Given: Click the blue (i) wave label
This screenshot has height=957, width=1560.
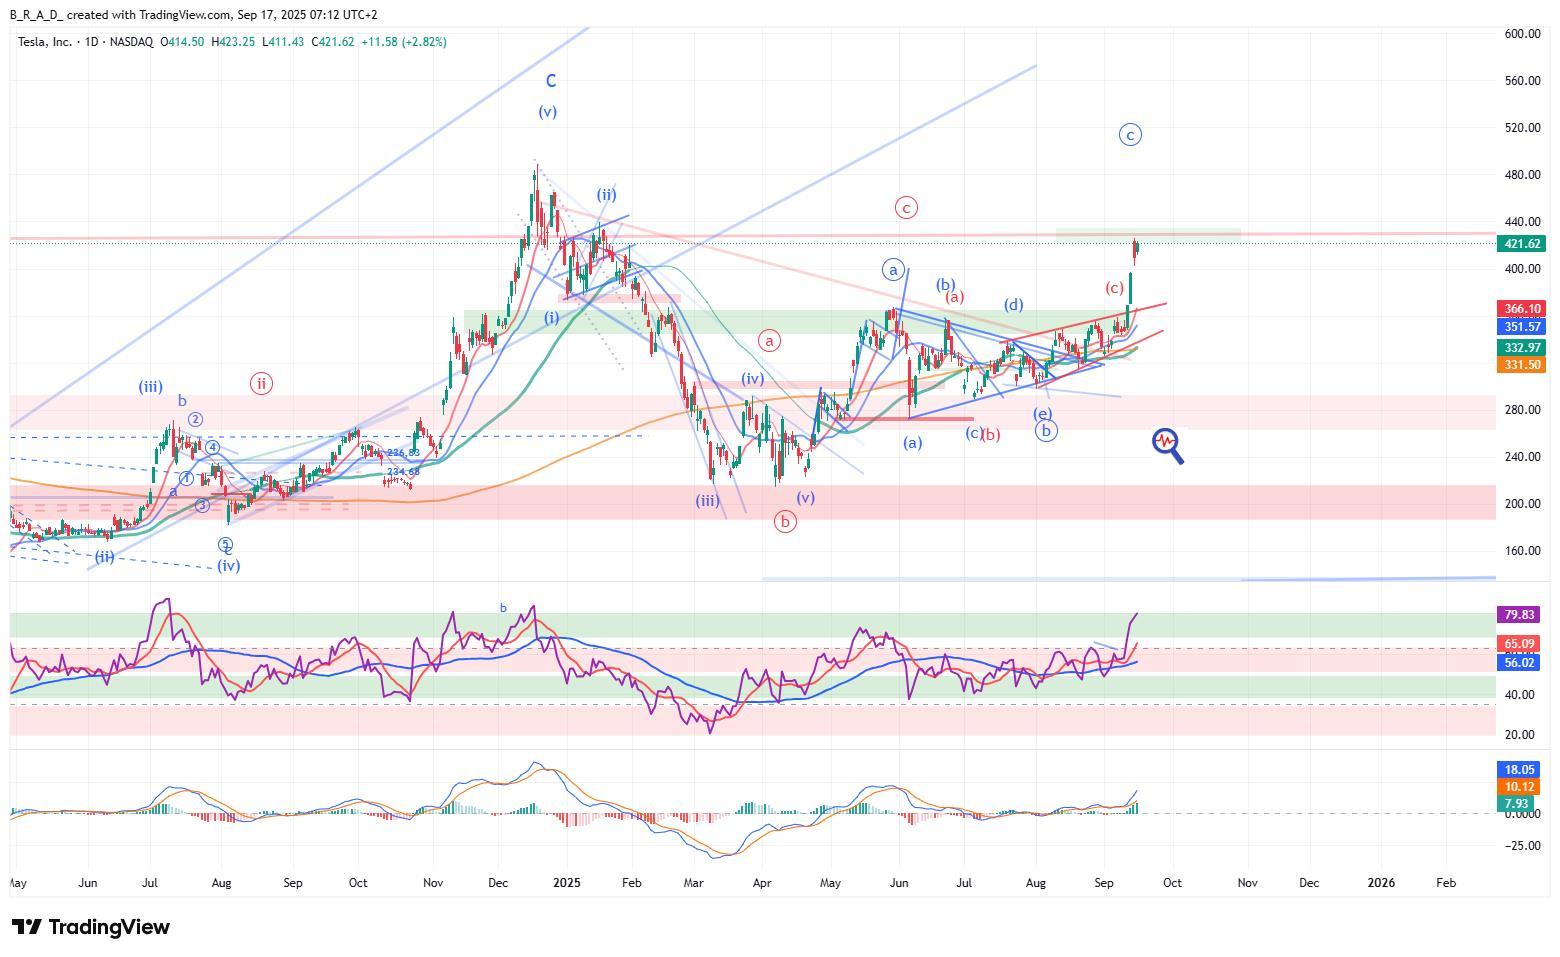Looking at the screenshot, I should coord(551,318).
